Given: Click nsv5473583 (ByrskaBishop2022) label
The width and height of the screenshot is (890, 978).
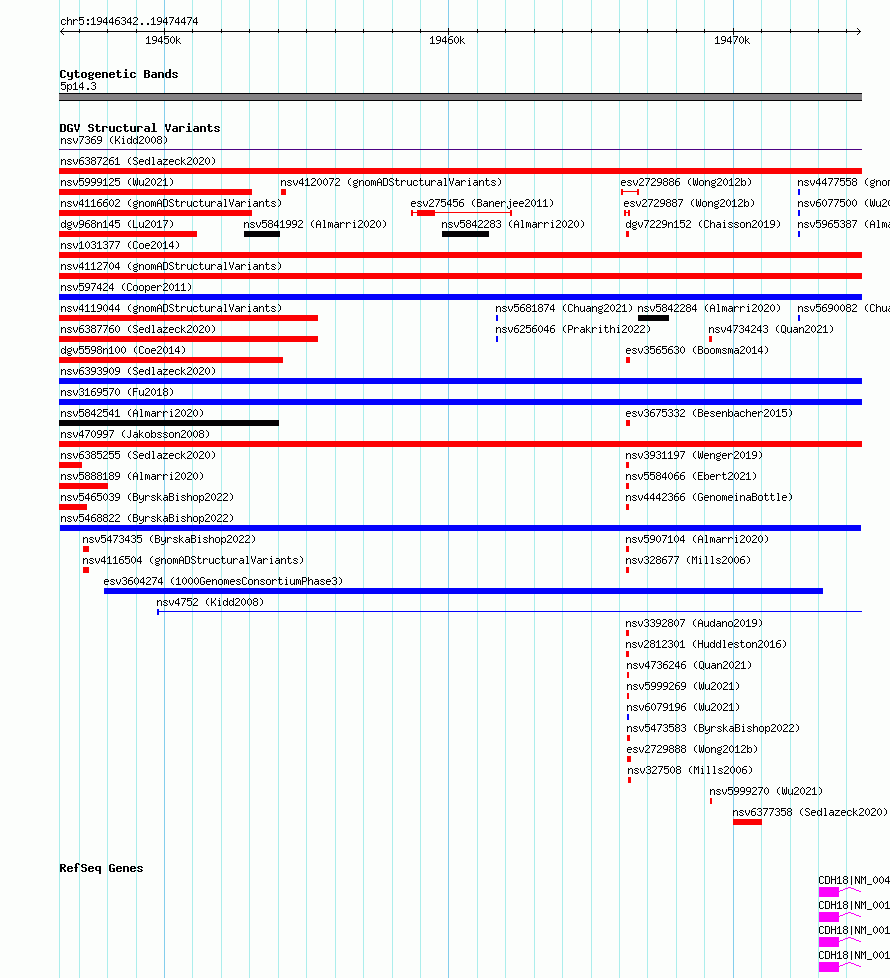Looking at the screenshot, I should click(x=713, y=729).
